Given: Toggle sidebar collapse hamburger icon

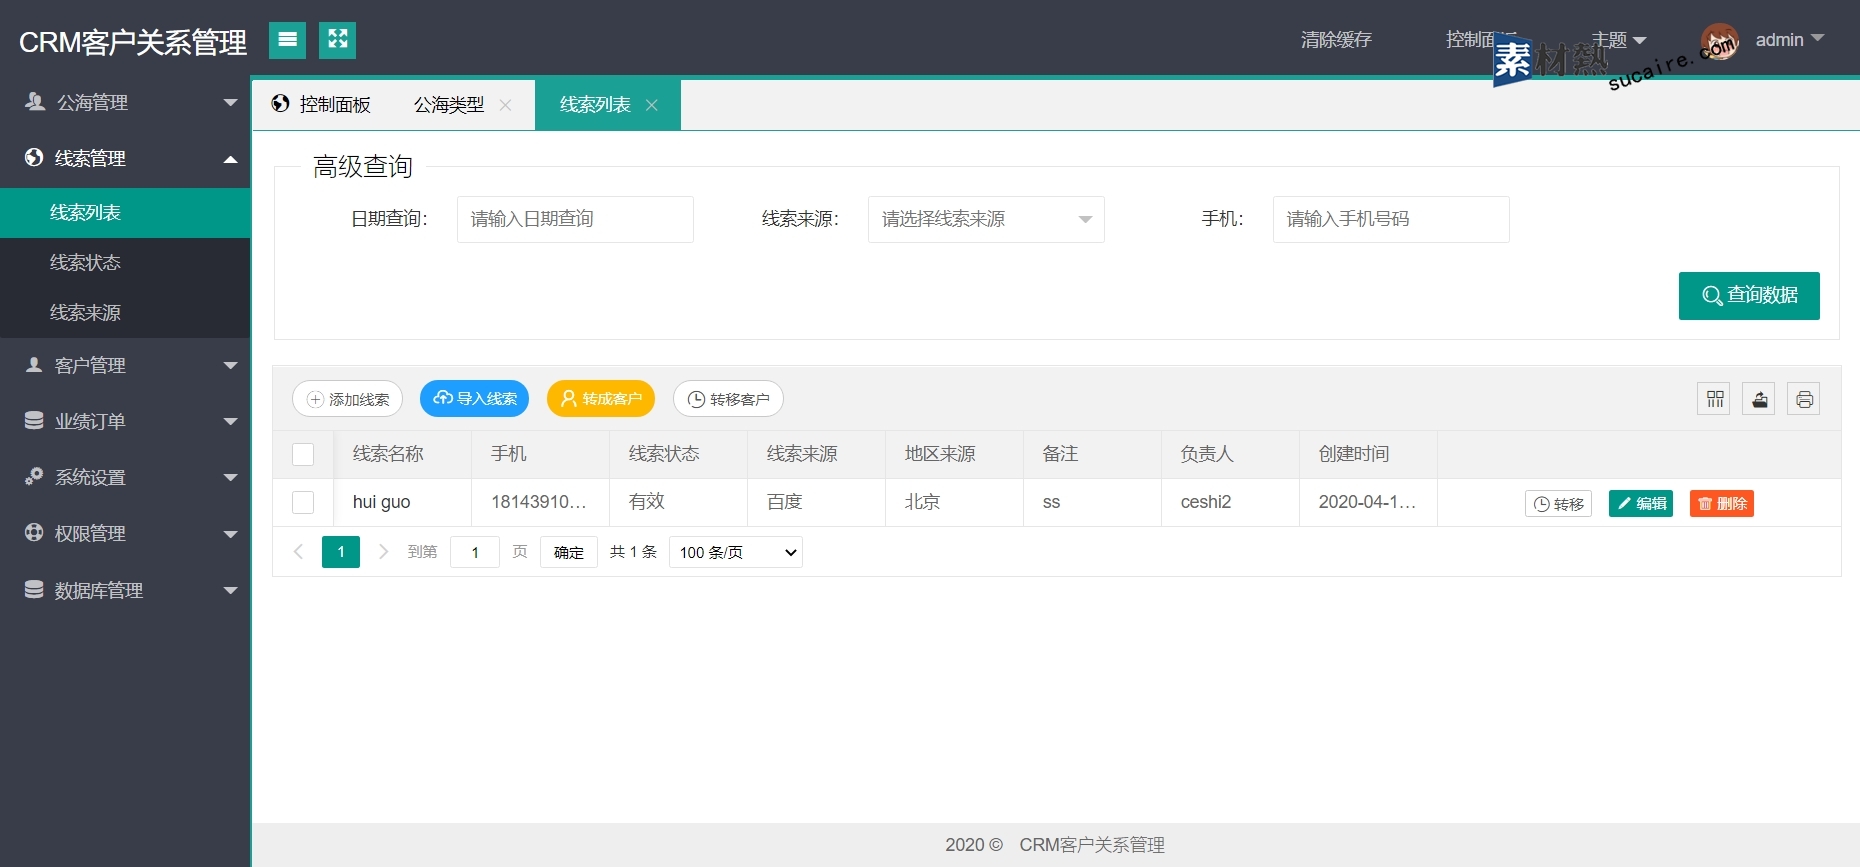Looking at the screenshot, I should click(x=287, y=40).
